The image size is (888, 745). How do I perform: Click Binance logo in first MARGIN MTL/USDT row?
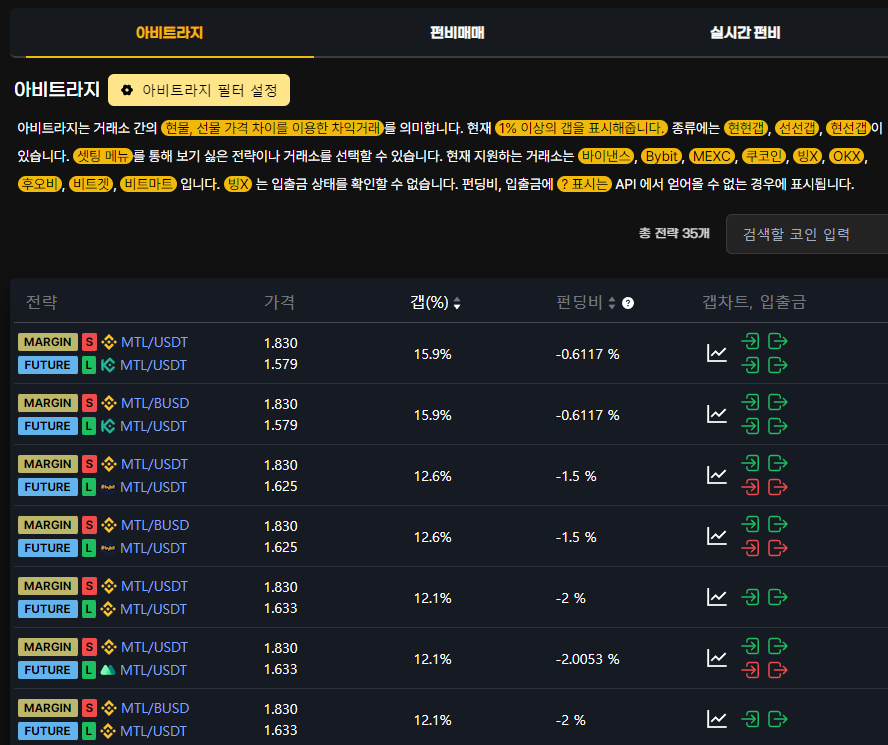pos(109,342)
